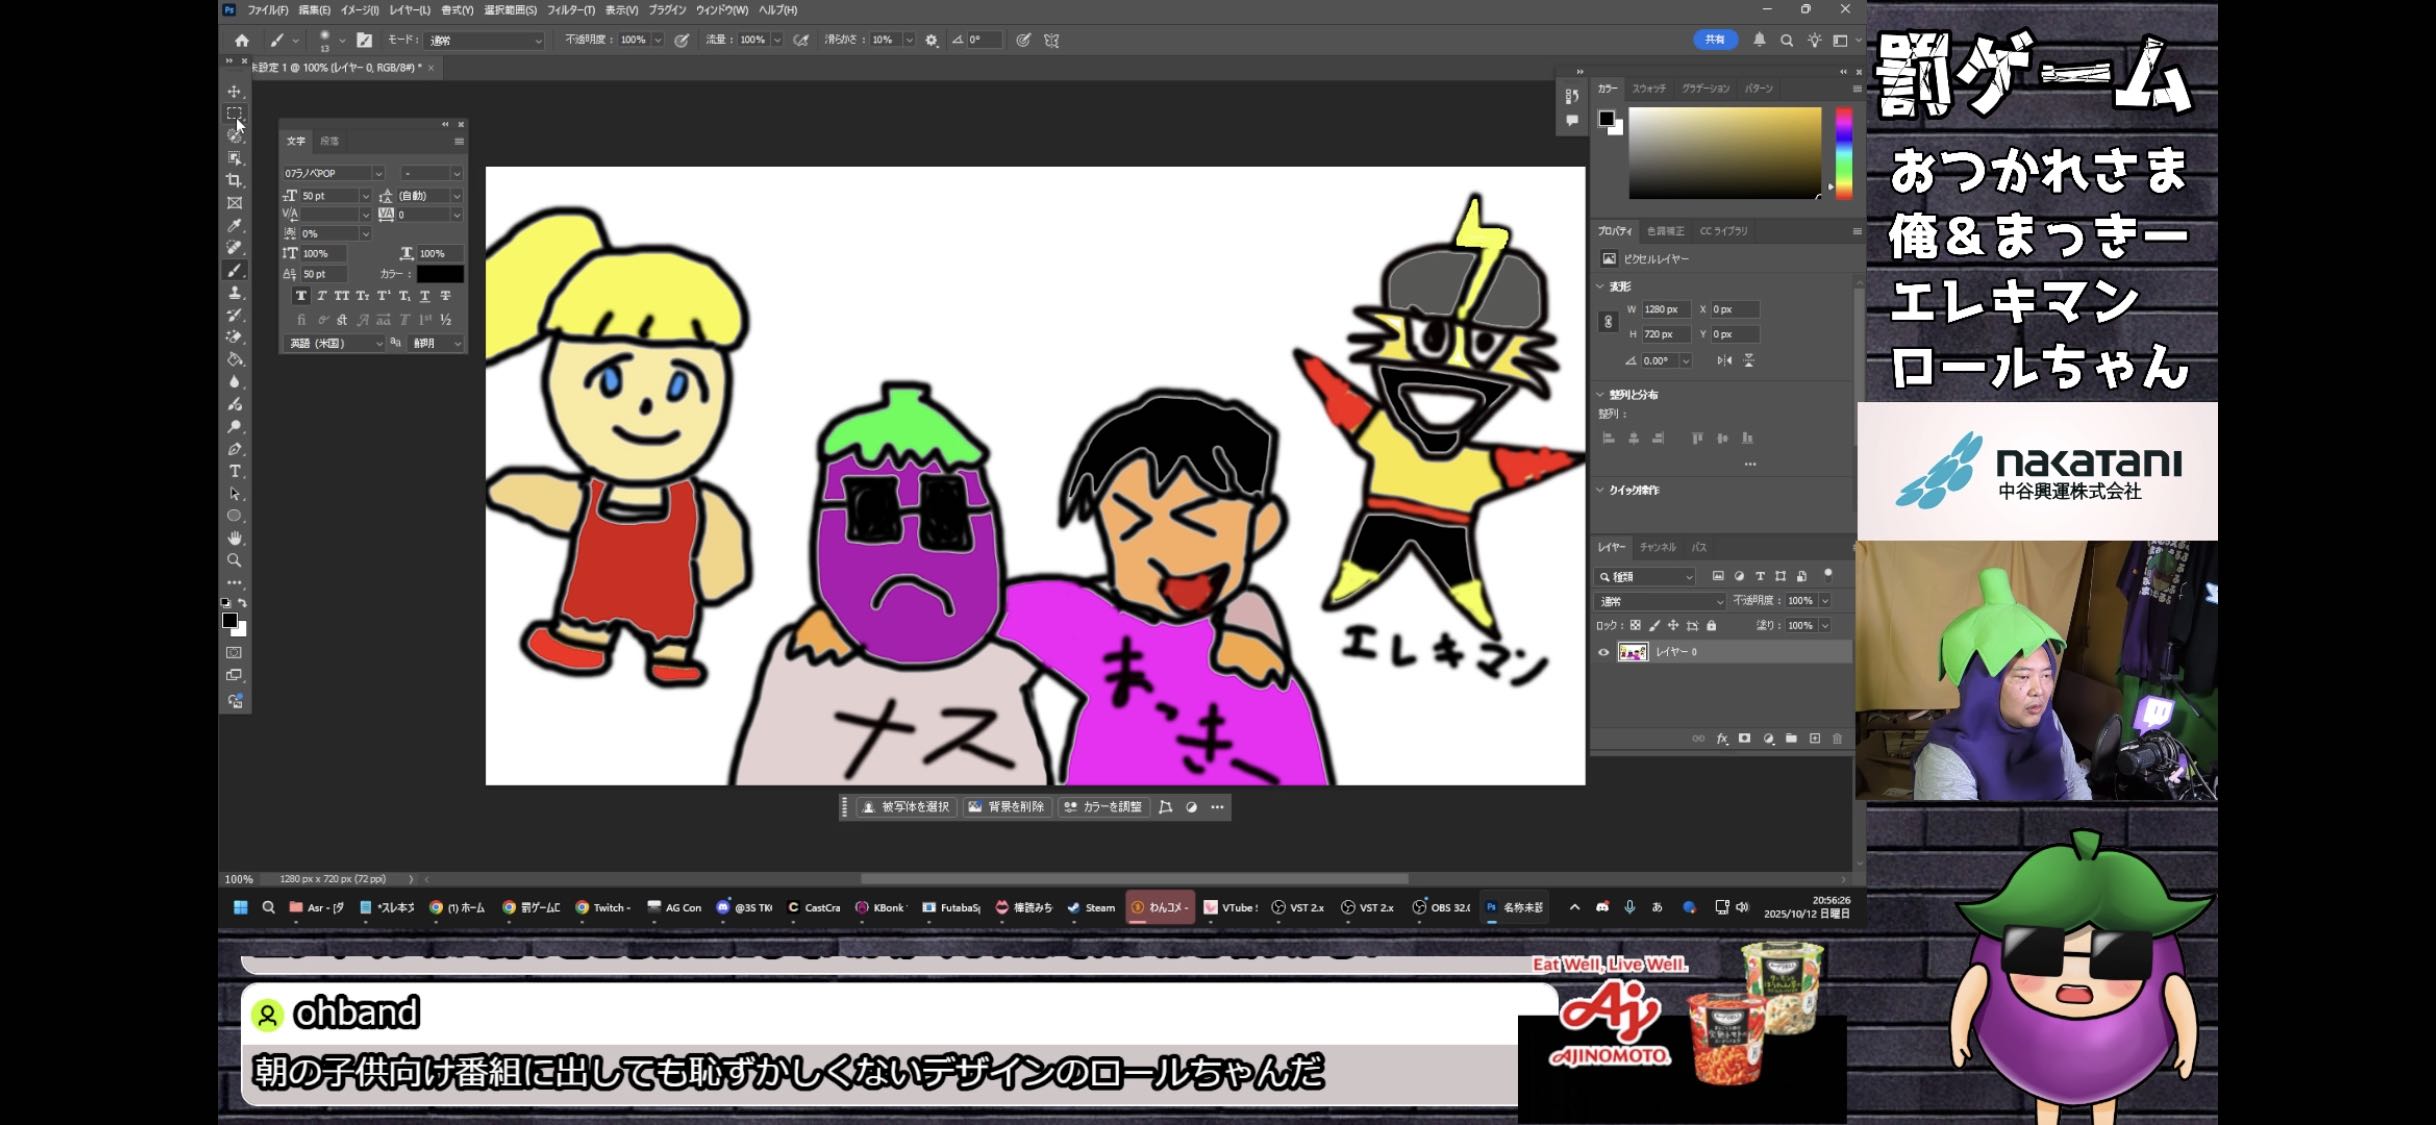Toggle lock all for the layer
2436x1125 pixels.
pyautogui.click(x=1711, y=626)
